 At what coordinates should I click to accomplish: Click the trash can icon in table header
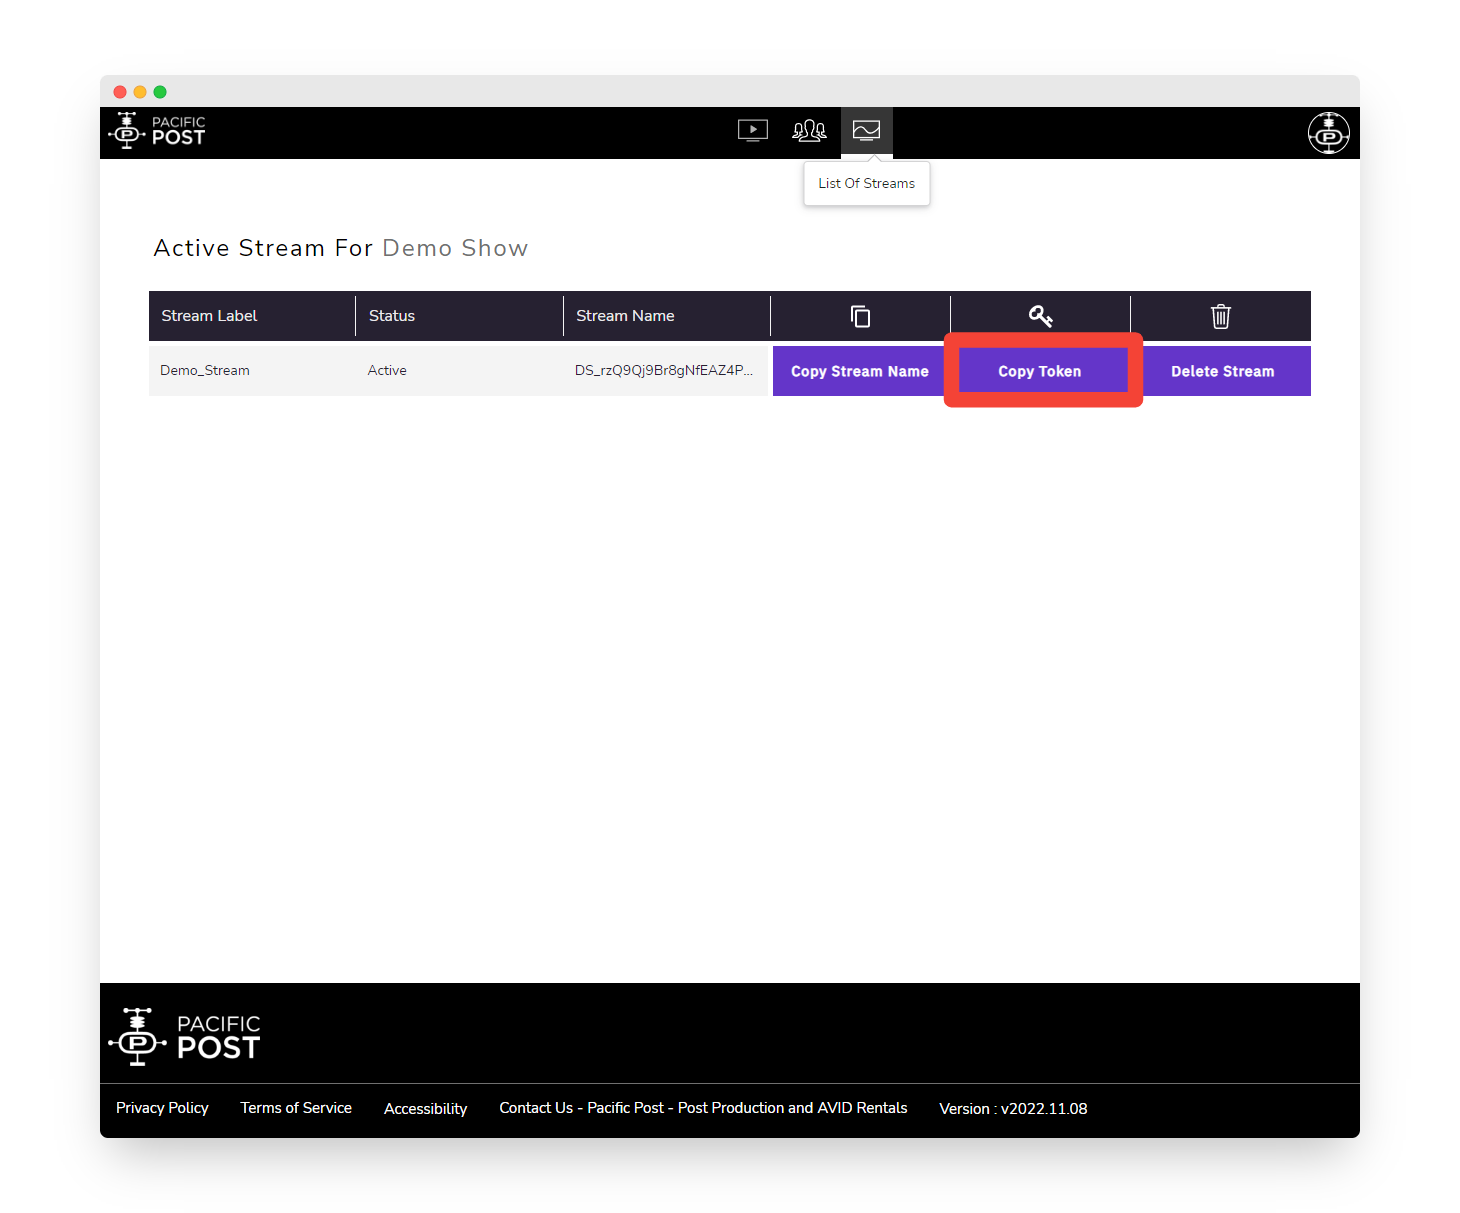[x=1220, y=316]
